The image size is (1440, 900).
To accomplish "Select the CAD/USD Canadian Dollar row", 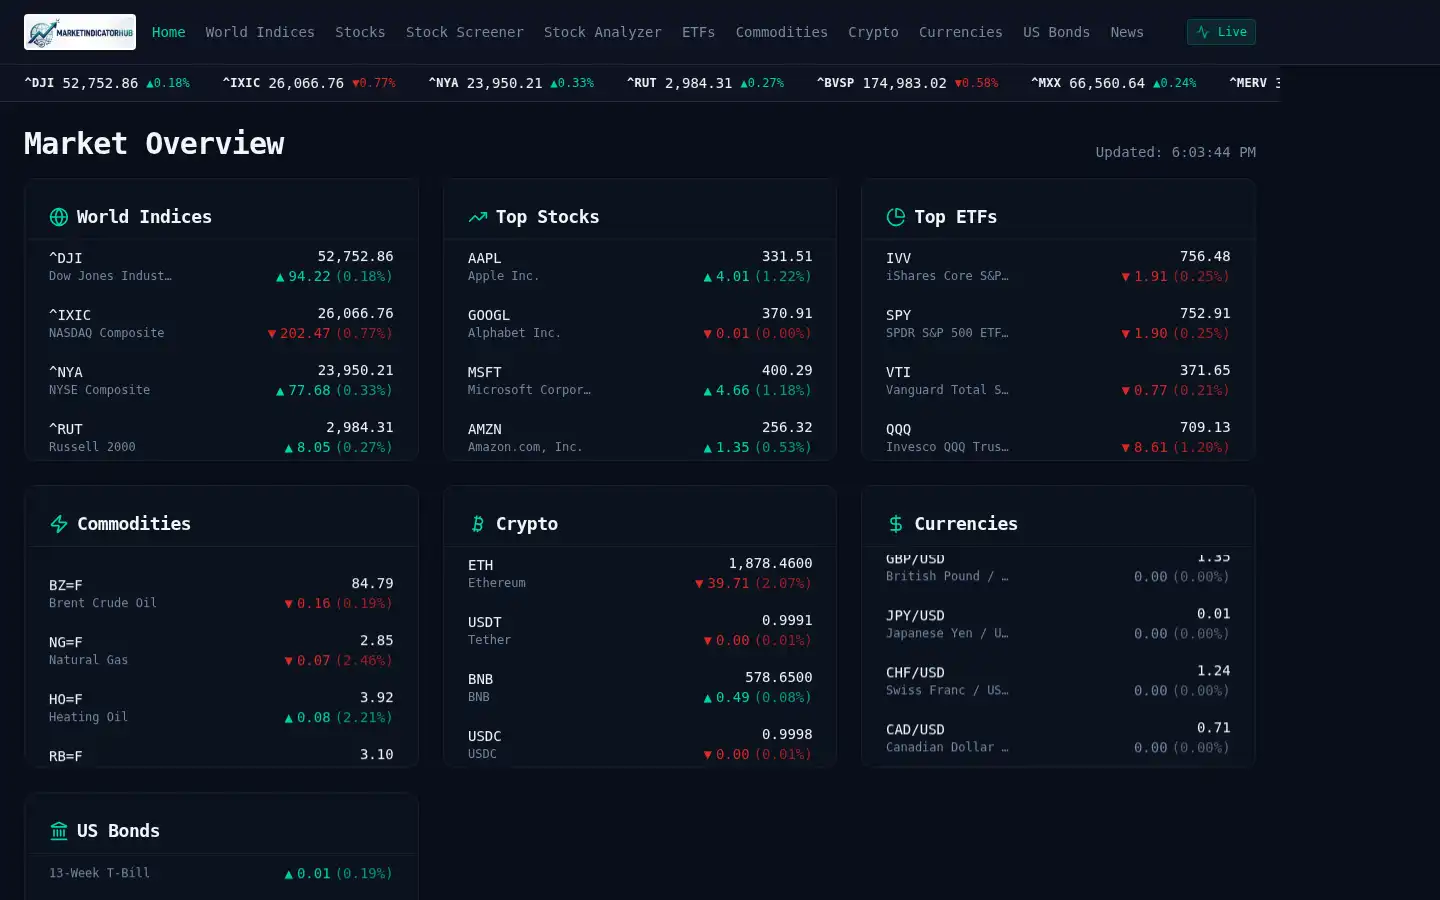I will [x=1058, y=738].
